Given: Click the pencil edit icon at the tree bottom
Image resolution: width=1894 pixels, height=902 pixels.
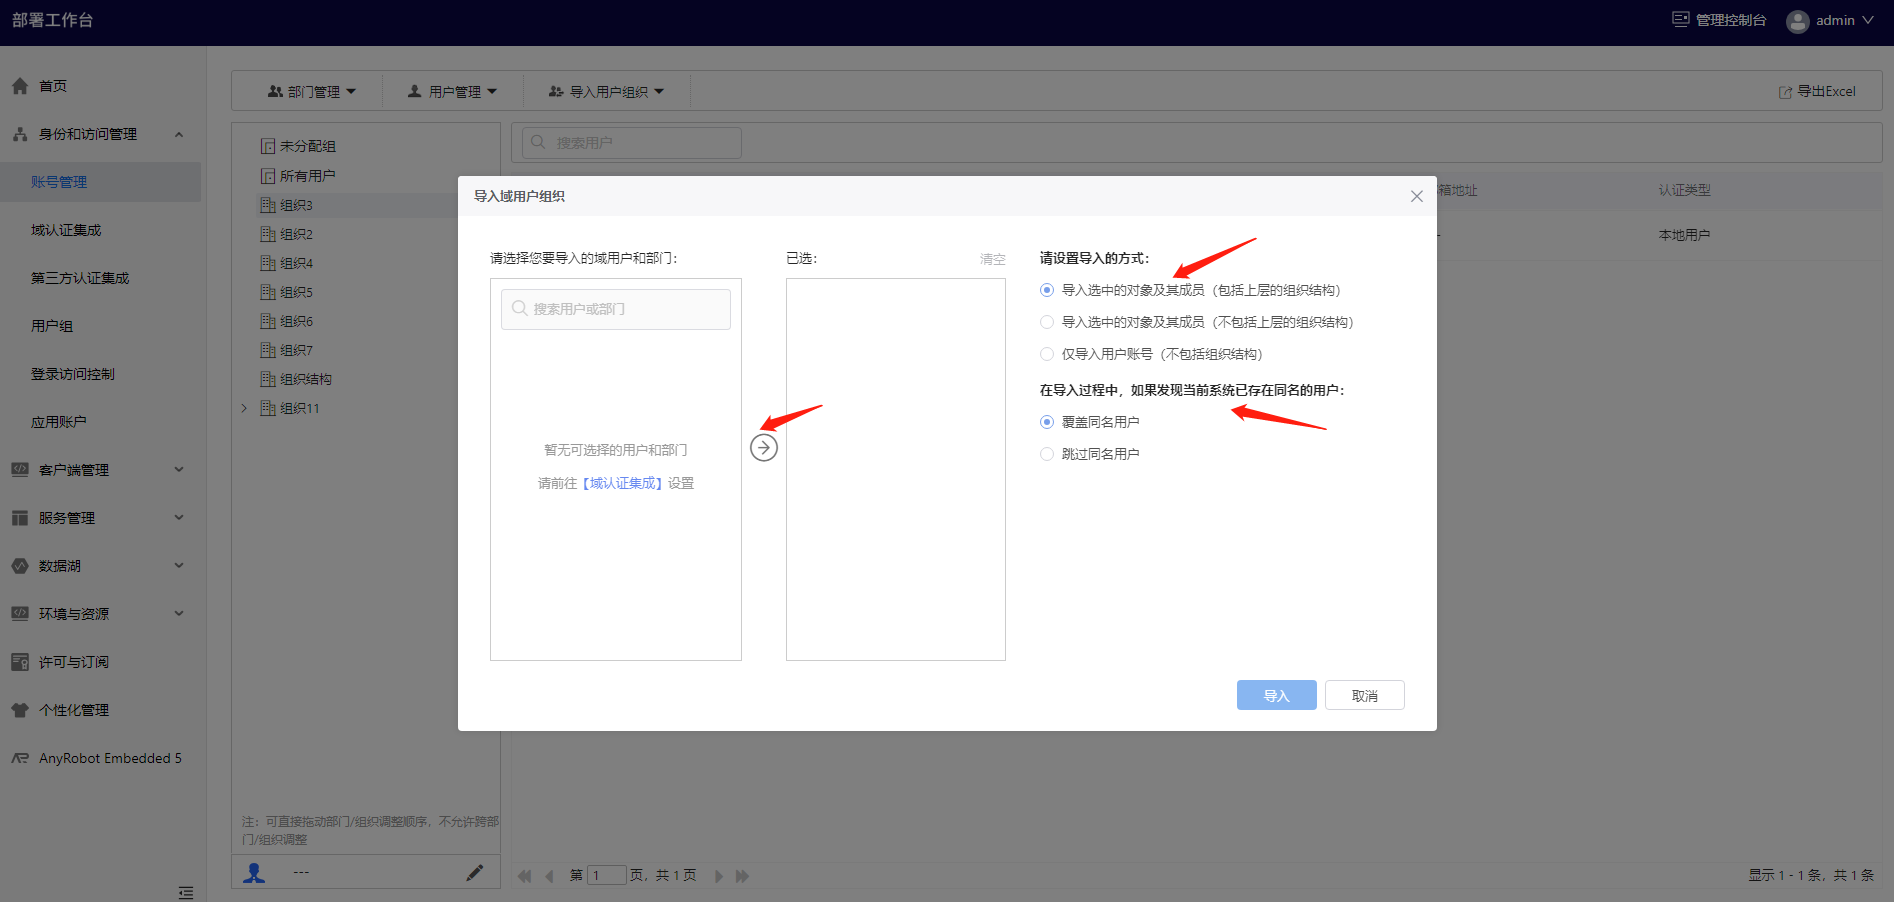Looking at the screenshot, I should [475, 873].
